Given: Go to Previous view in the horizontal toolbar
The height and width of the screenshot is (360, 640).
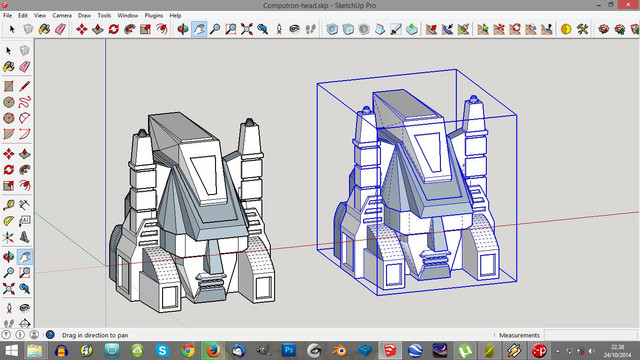Looking at the screenshot, I should pos(262,29).
